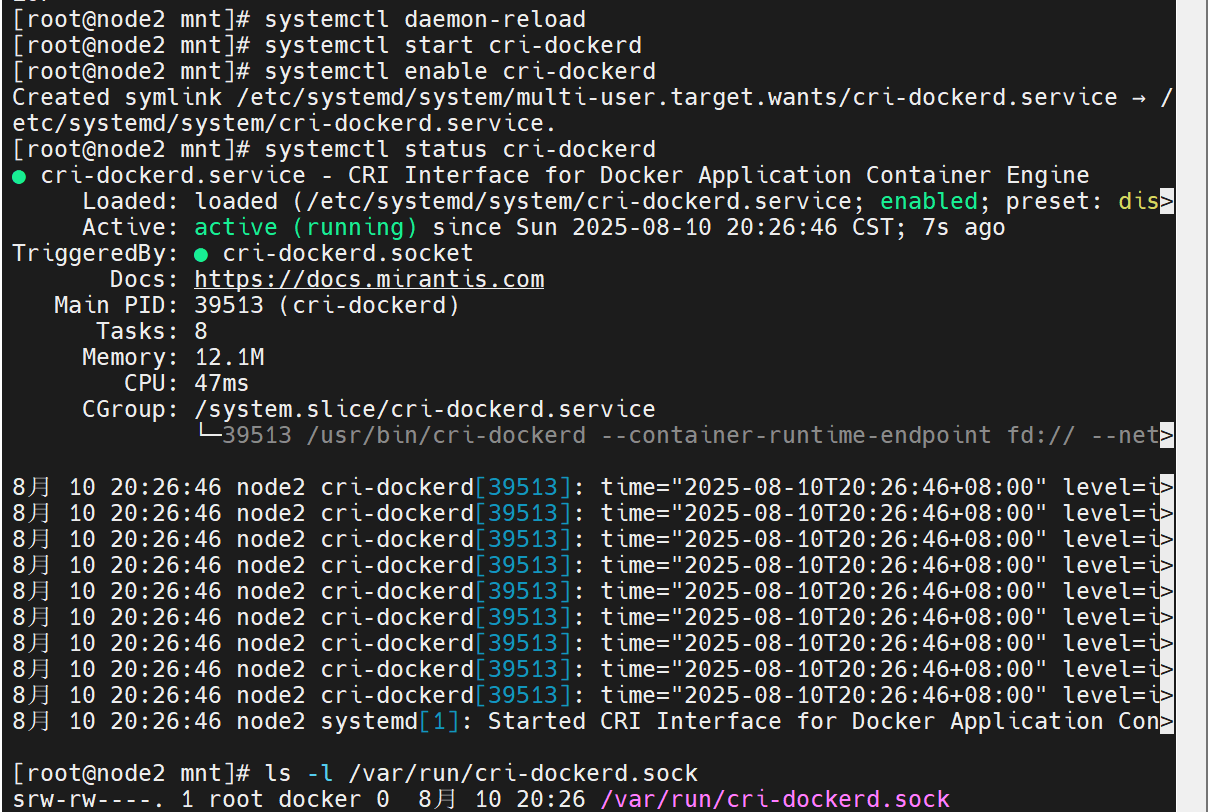
Task: Click the 'cri-dockerd.socket' unit name
Action: (348, 253)
